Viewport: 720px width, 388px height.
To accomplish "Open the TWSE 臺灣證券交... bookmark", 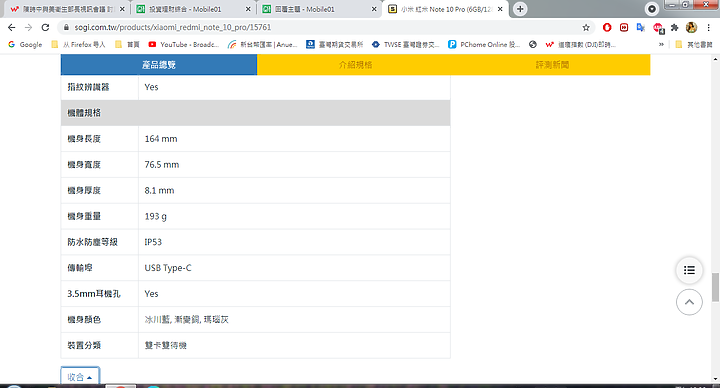I will 406,45.
